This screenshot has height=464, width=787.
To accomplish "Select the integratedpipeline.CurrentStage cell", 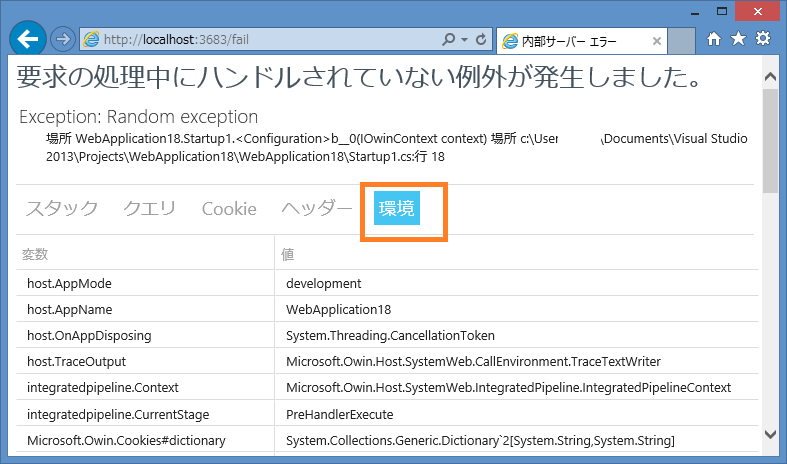I will 146,414.
